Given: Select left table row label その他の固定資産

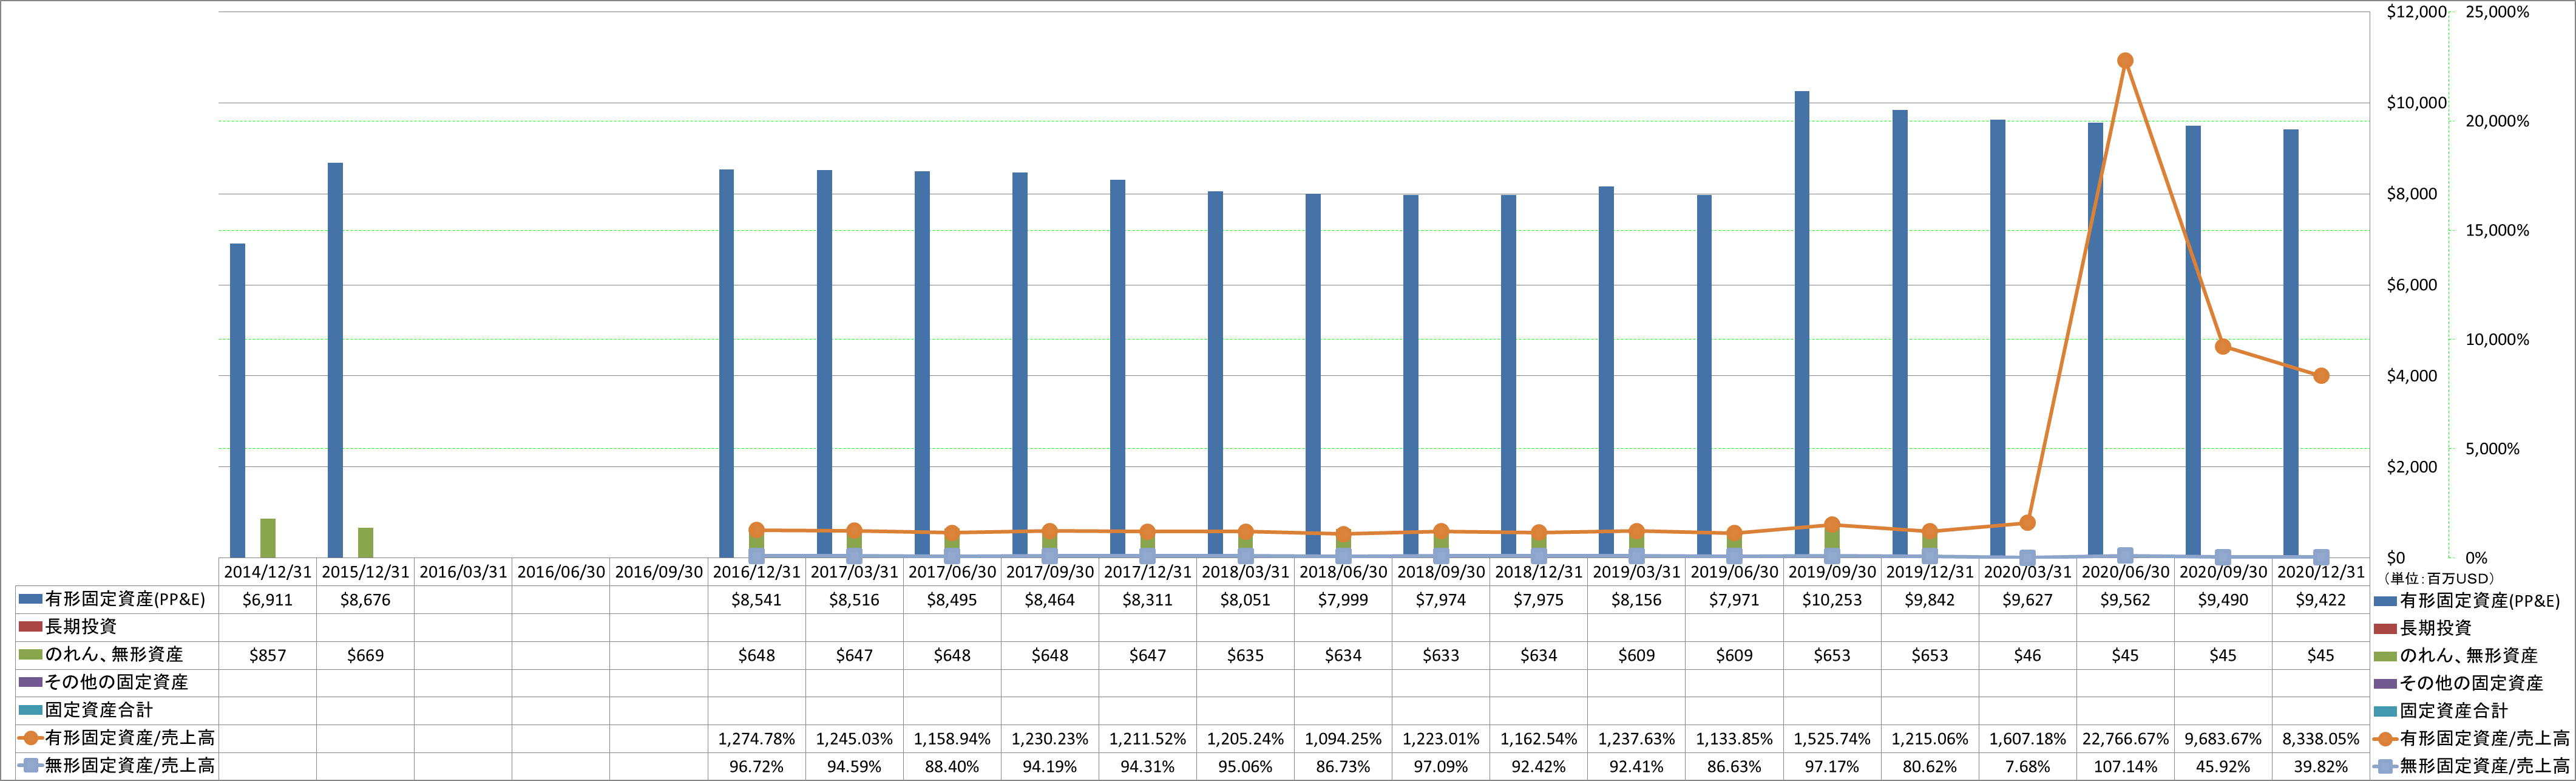Looking at the screenshot, I should point(116,682).
